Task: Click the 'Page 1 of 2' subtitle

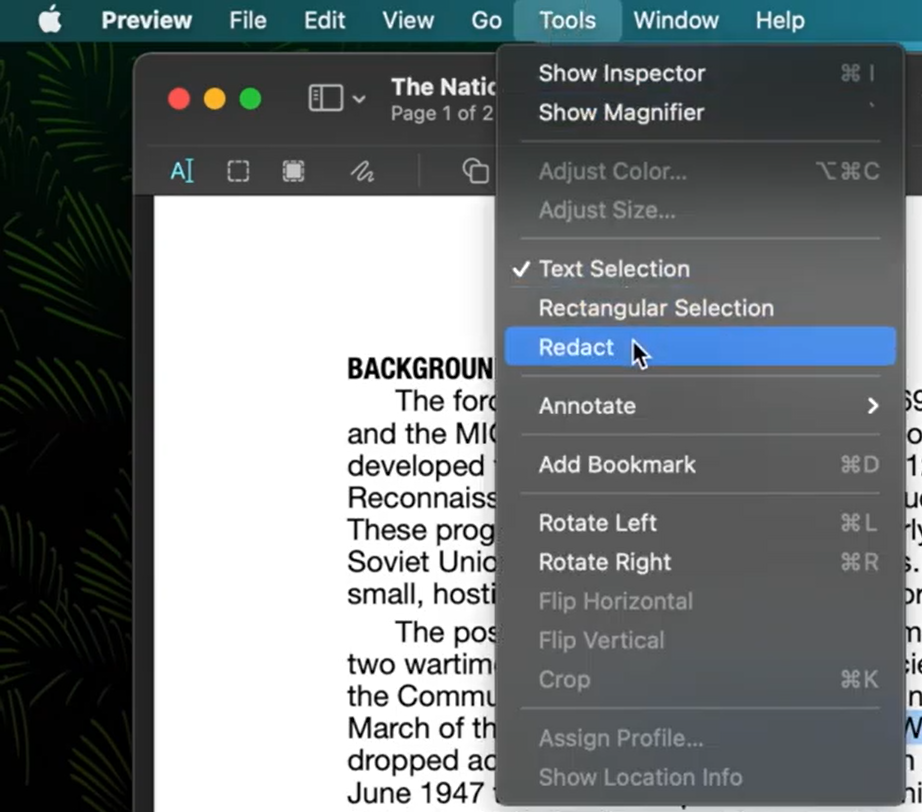Action: [442, 113]
